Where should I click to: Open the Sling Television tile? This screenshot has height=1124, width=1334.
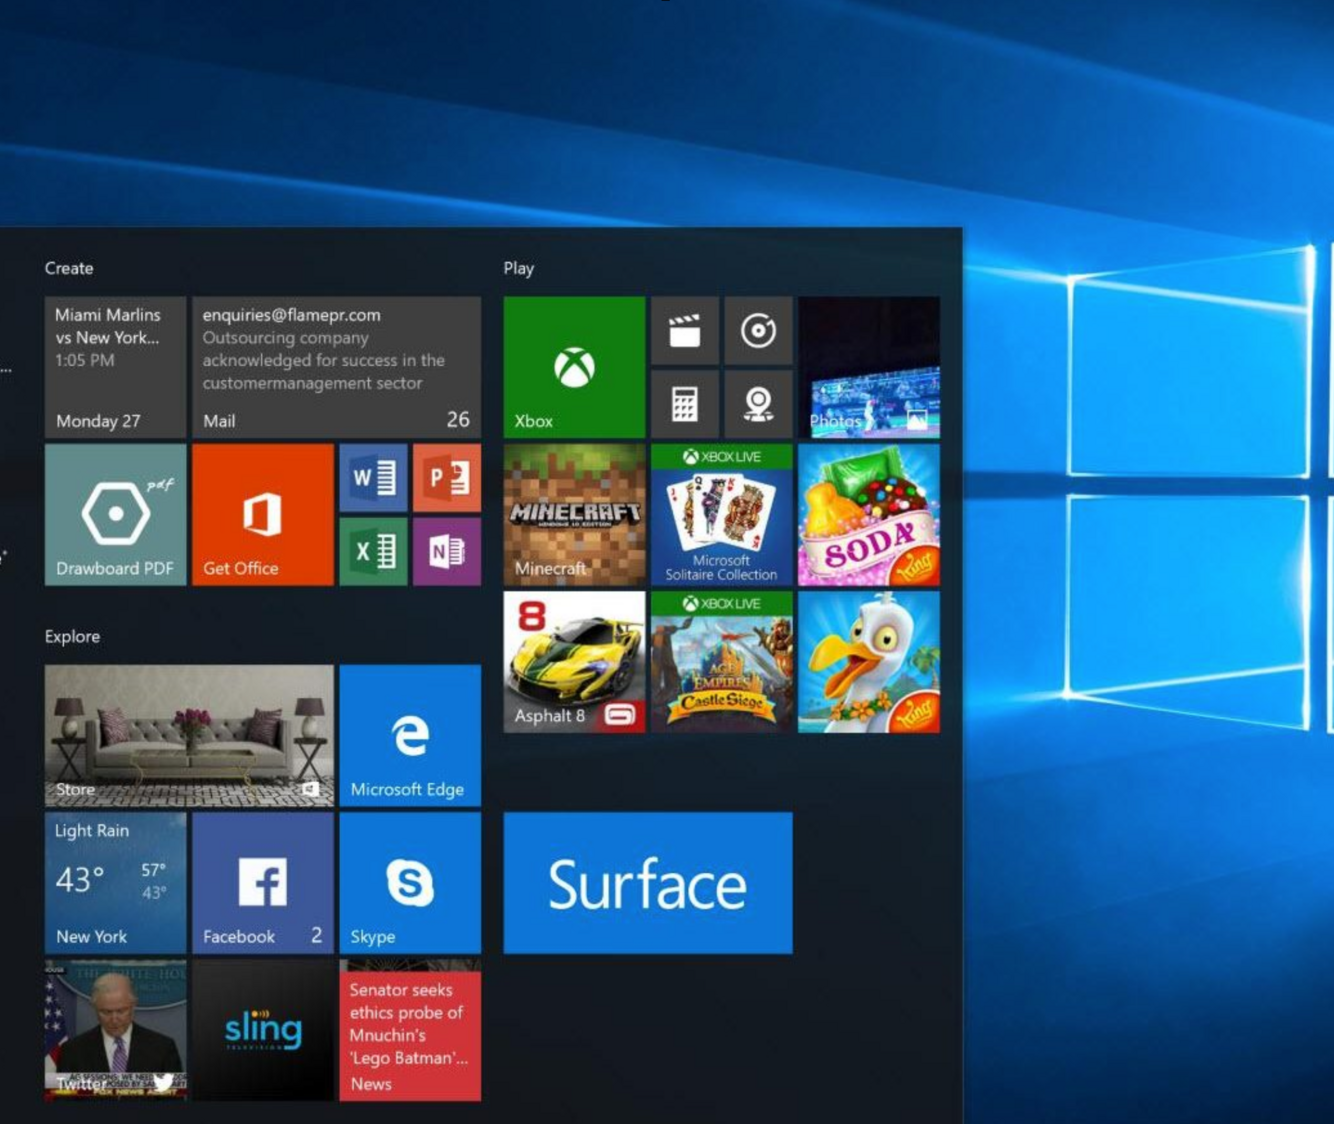click(263, 1030)
